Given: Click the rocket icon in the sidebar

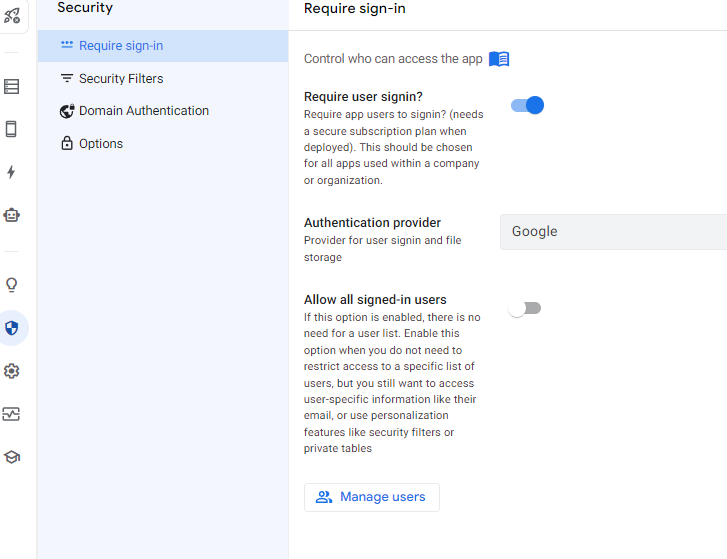Looking at the screenshot, I should point(12,14).
